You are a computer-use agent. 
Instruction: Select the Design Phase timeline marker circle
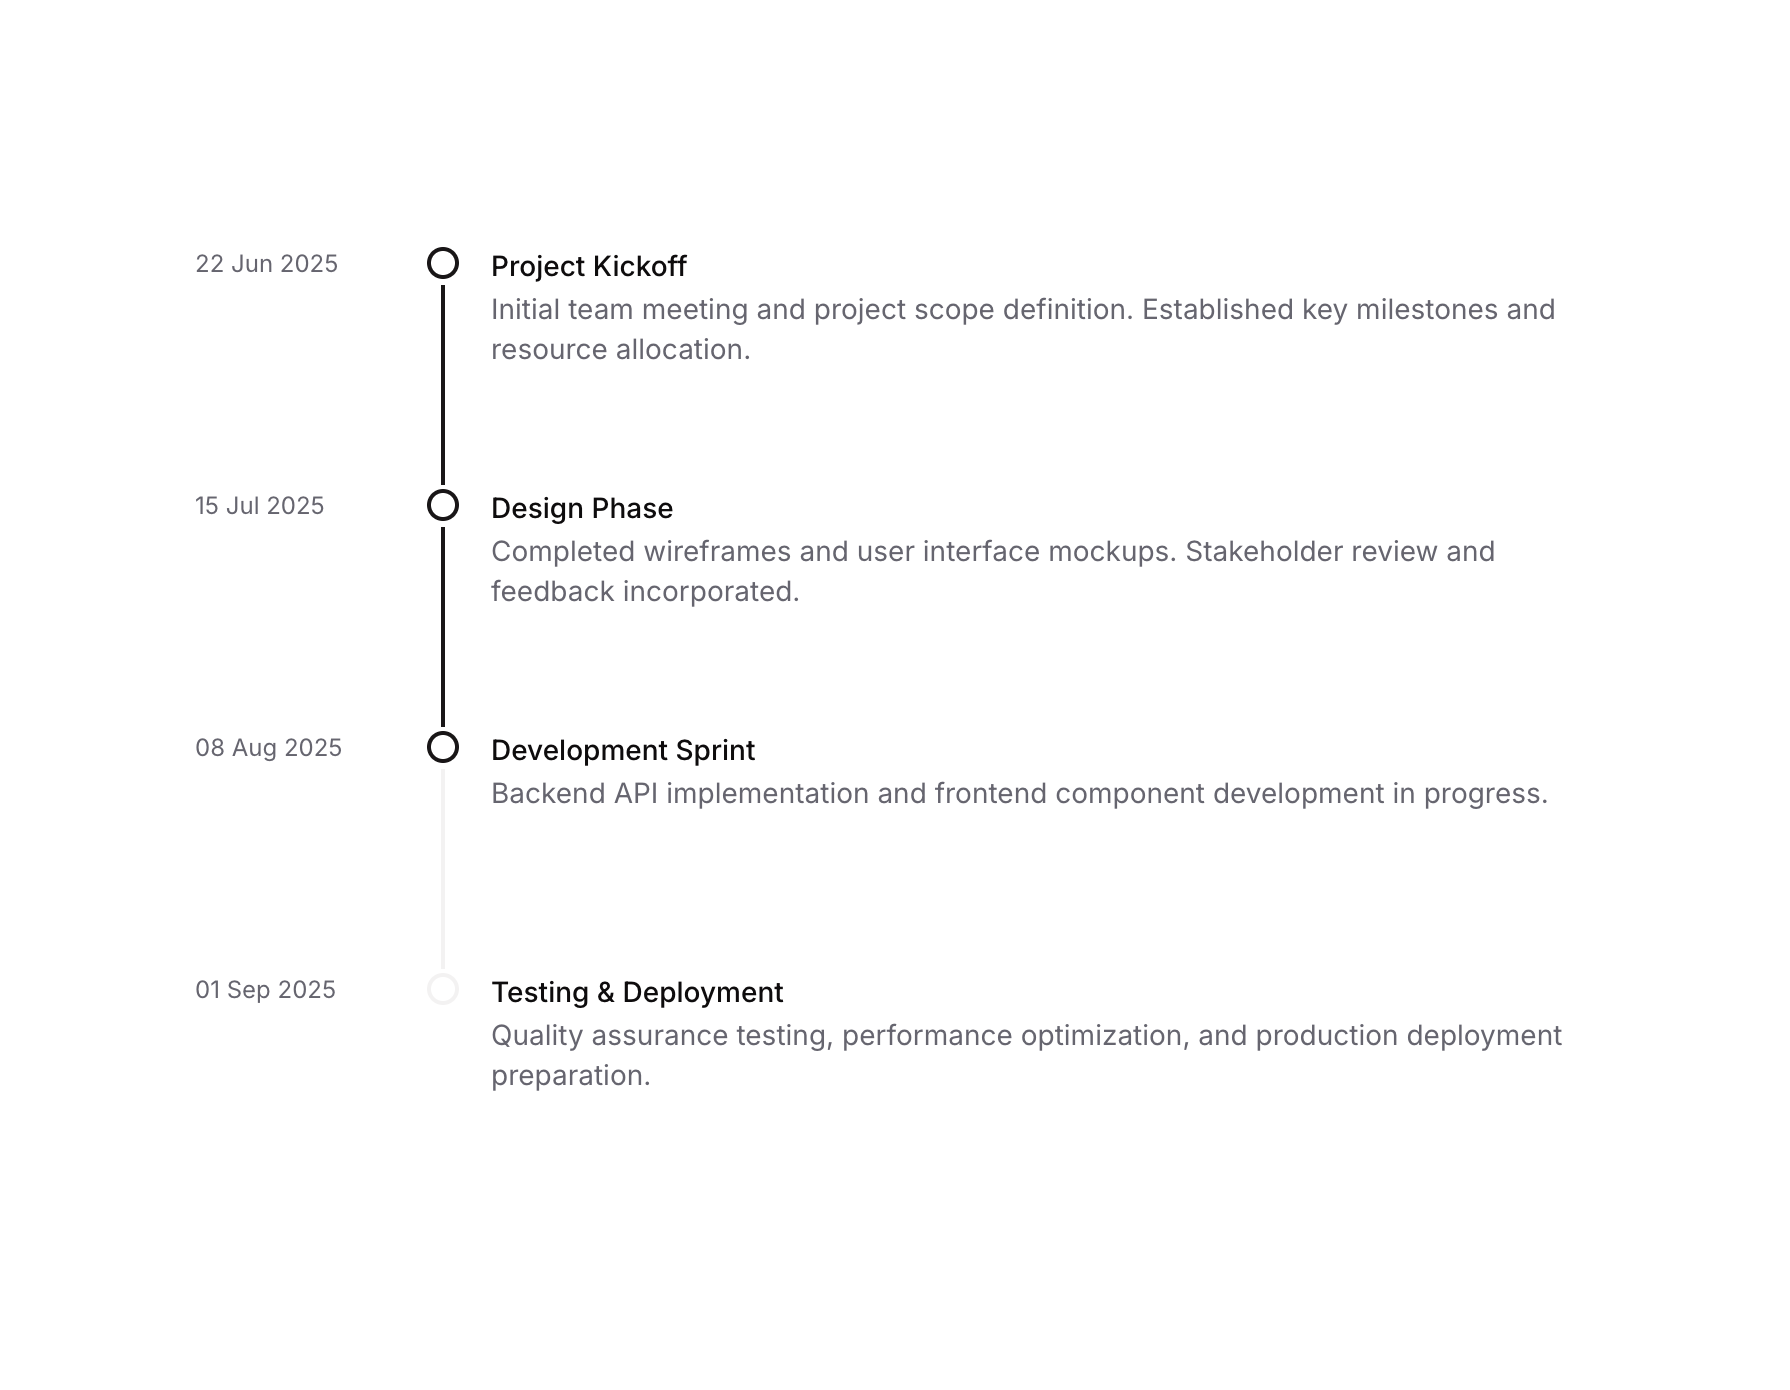[443, 506]
